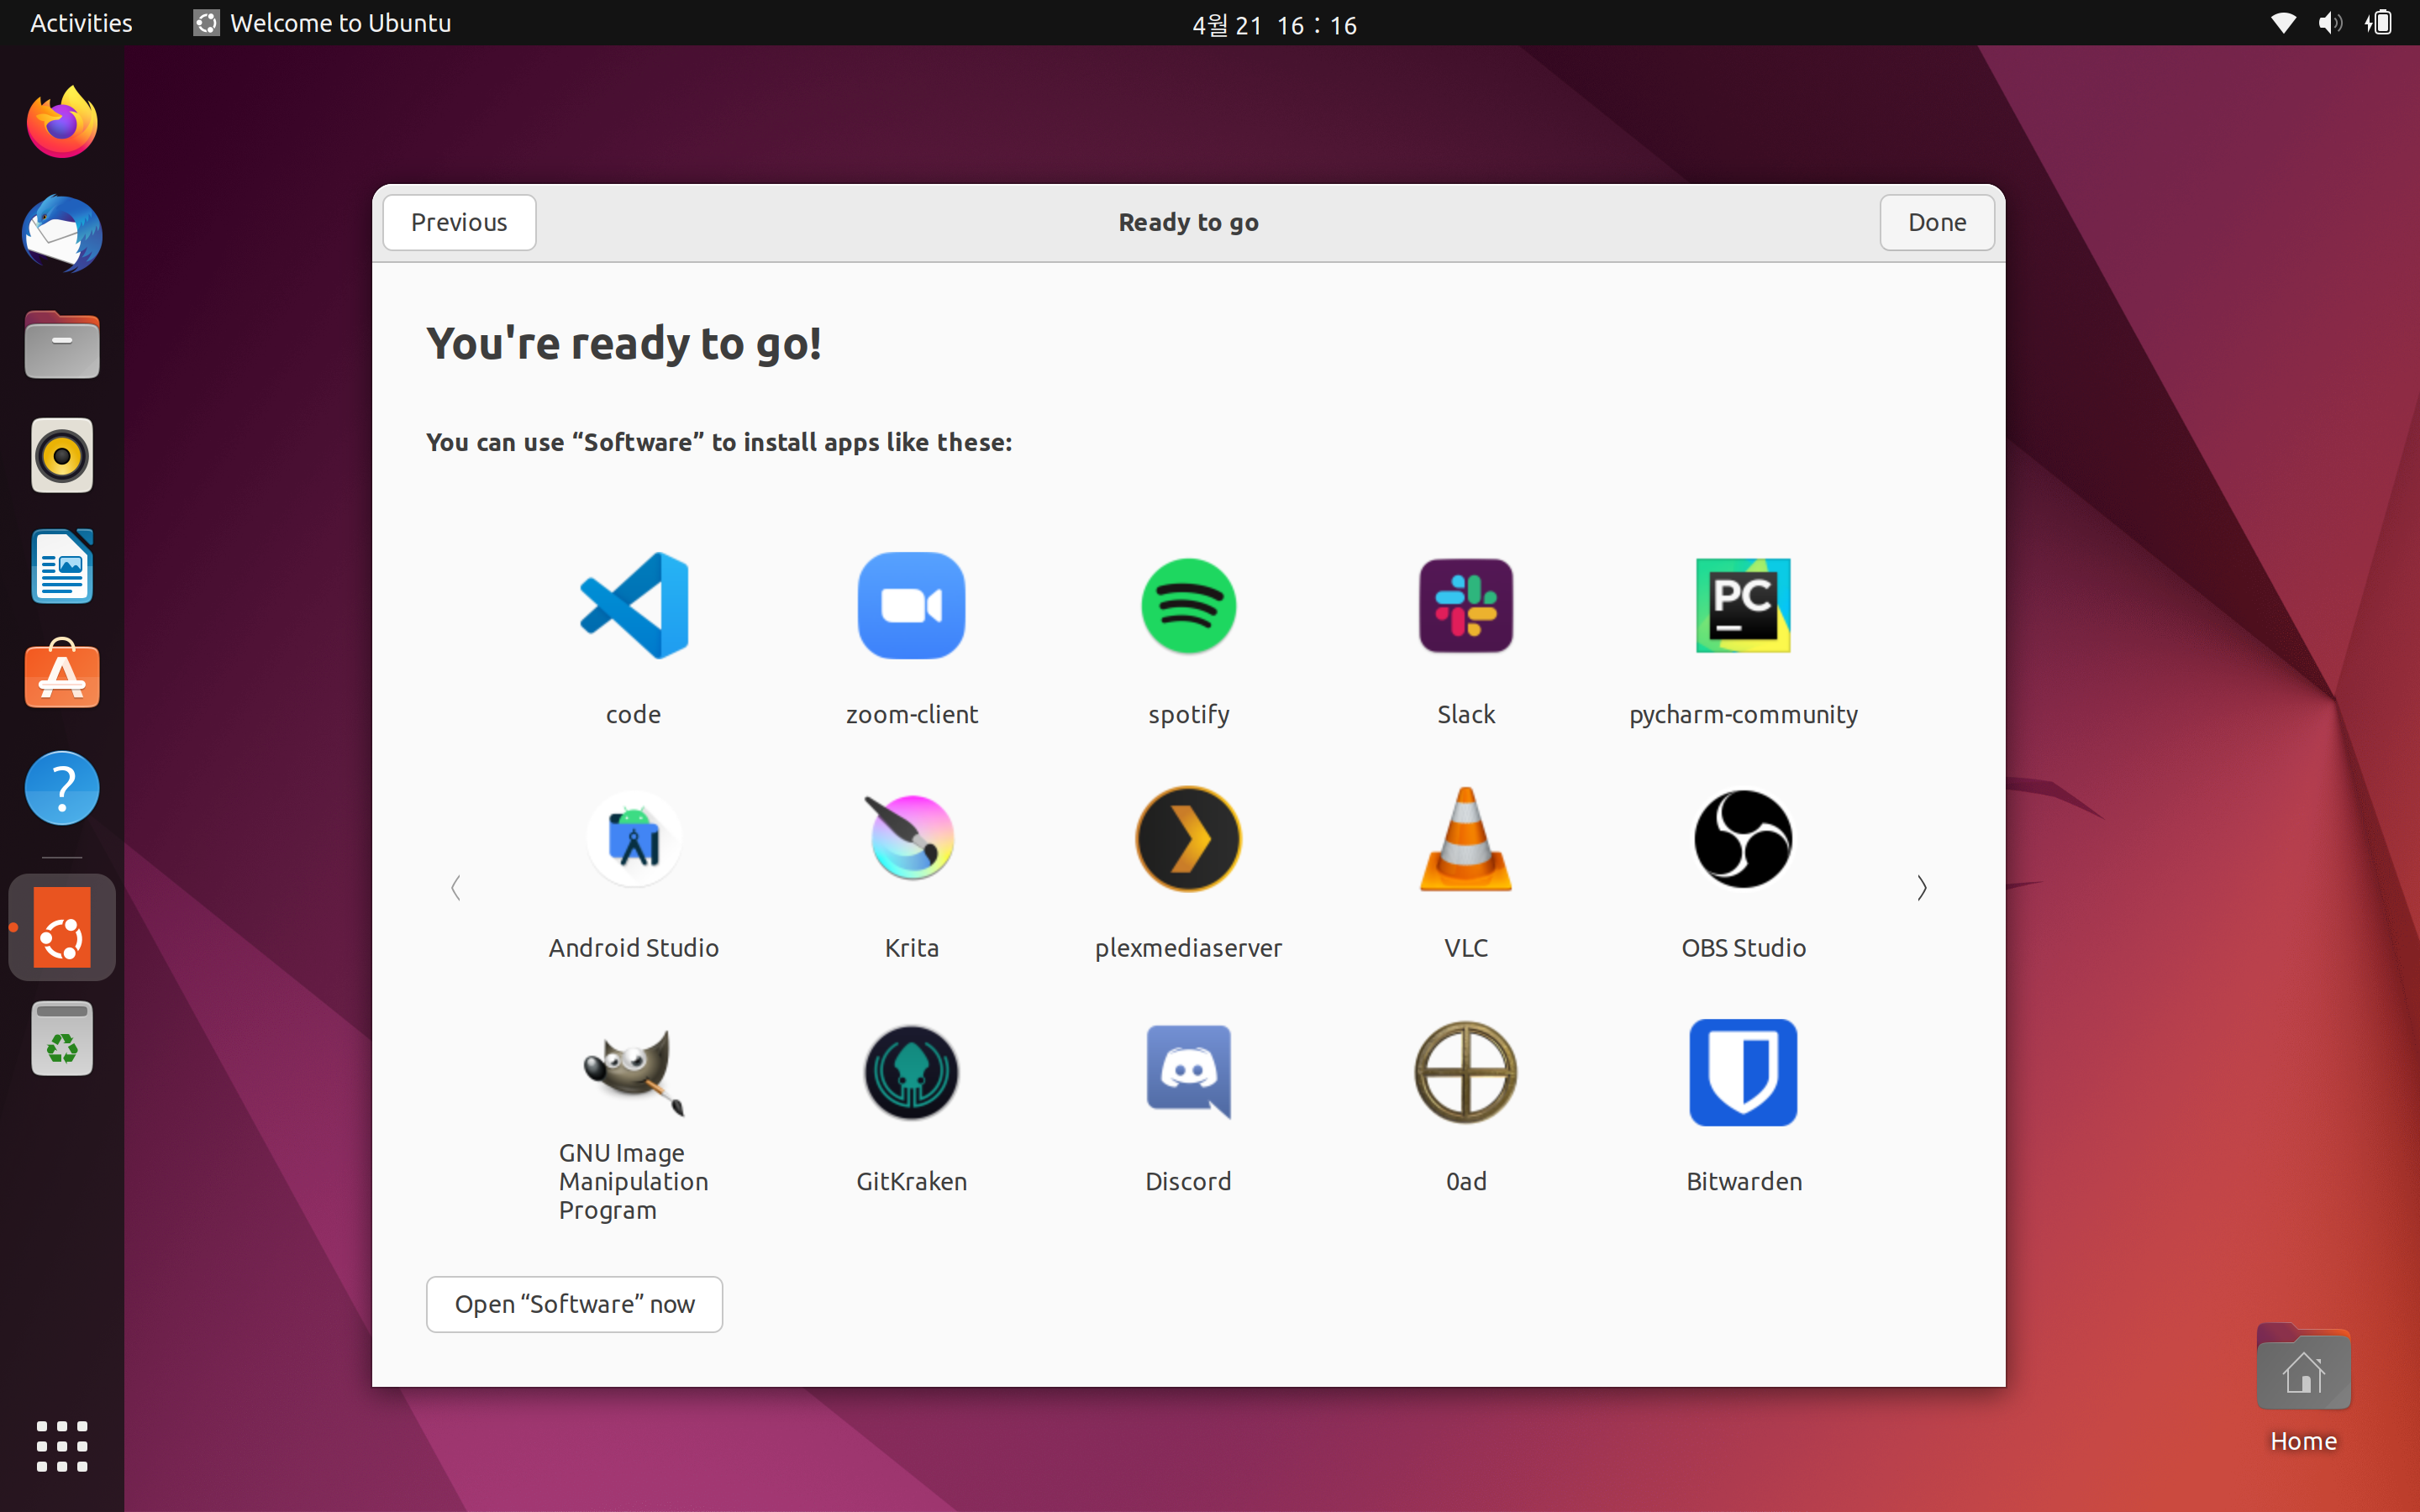Click Open "Software" now button

[x=574, y=1304]
